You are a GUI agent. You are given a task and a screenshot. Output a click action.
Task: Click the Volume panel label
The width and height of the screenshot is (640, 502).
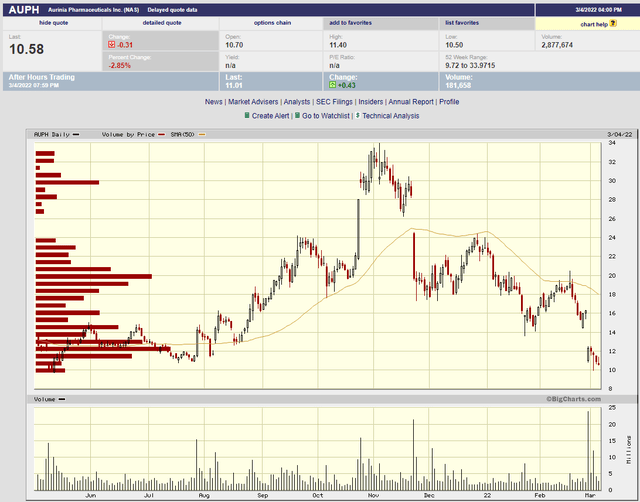point(44,399)
